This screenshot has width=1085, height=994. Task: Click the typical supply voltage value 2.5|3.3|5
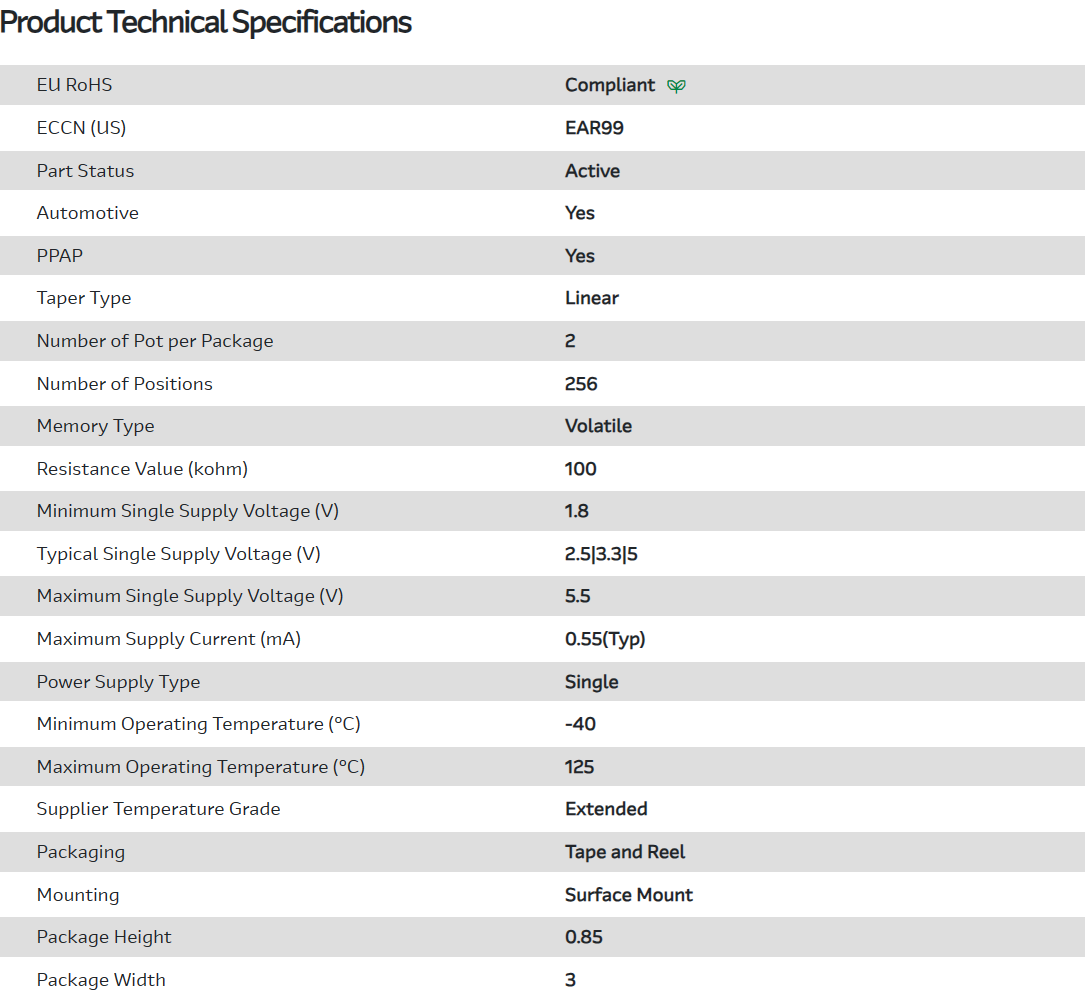pyautogui.click(x=601, y=554)
